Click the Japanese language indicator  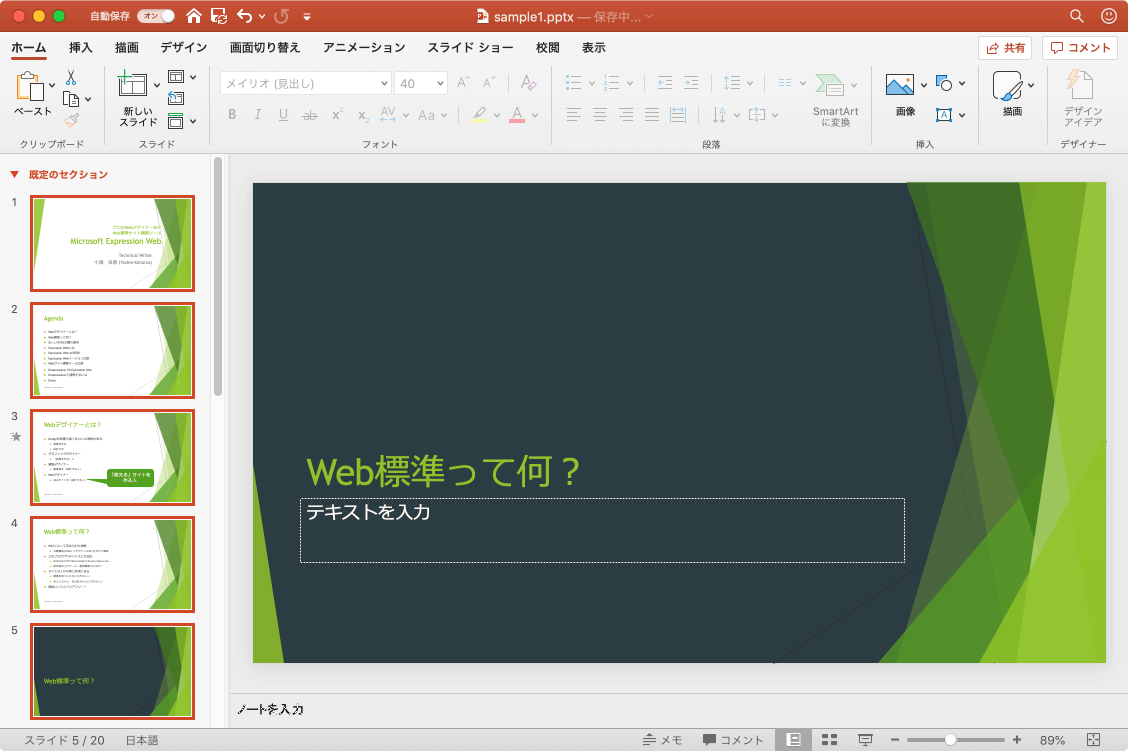142,739
